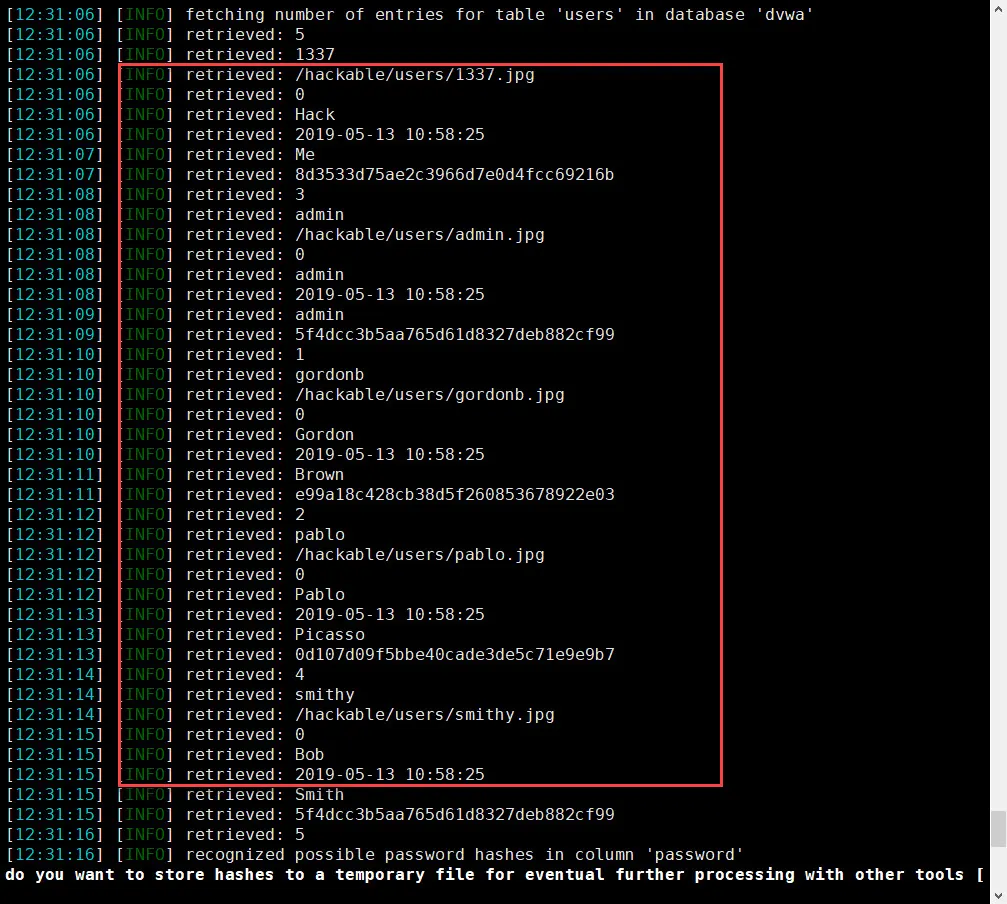Image resolution: width=1007 pixels, height=904 pixels.
Task: Click the 'retrieved: gordonb' line
Action: pyautogui.click(x=185, y=374)
